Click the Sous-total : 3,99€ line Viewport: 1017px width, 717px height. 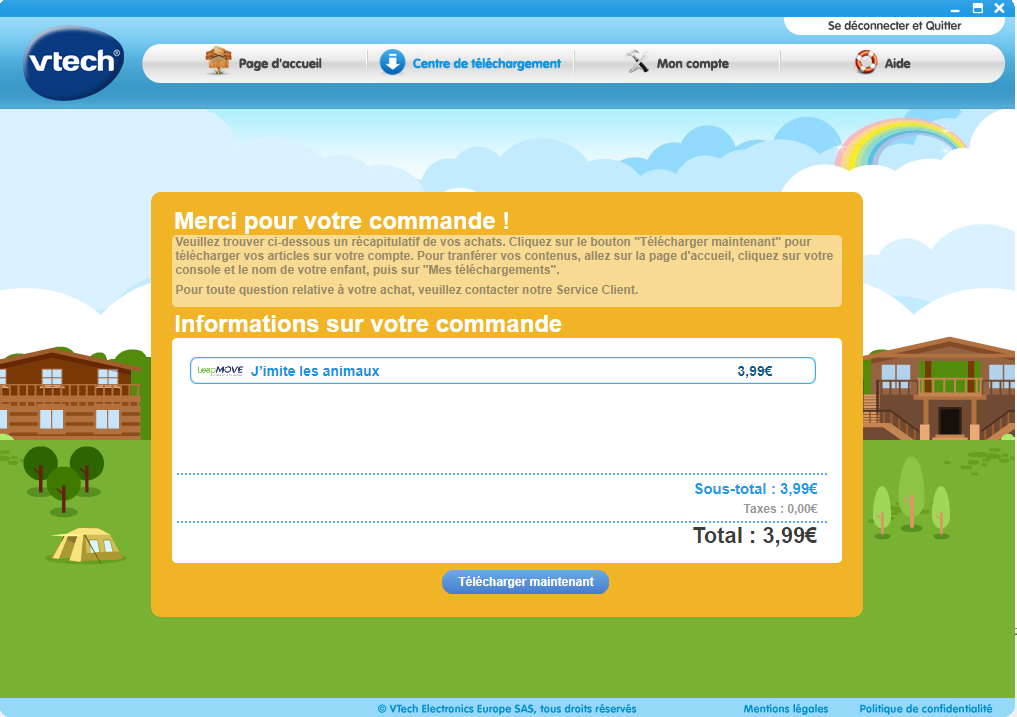point(756,489)
